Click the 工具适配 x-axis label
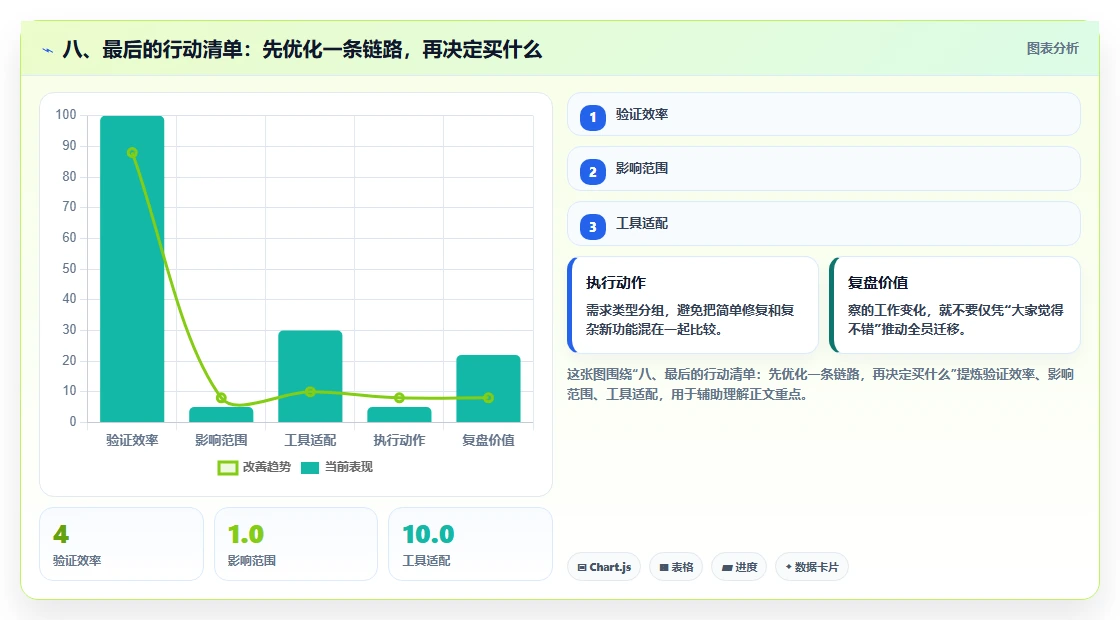Image resolution: width=1120 pixels, height=620 pixels. click(x=310, y=441)
